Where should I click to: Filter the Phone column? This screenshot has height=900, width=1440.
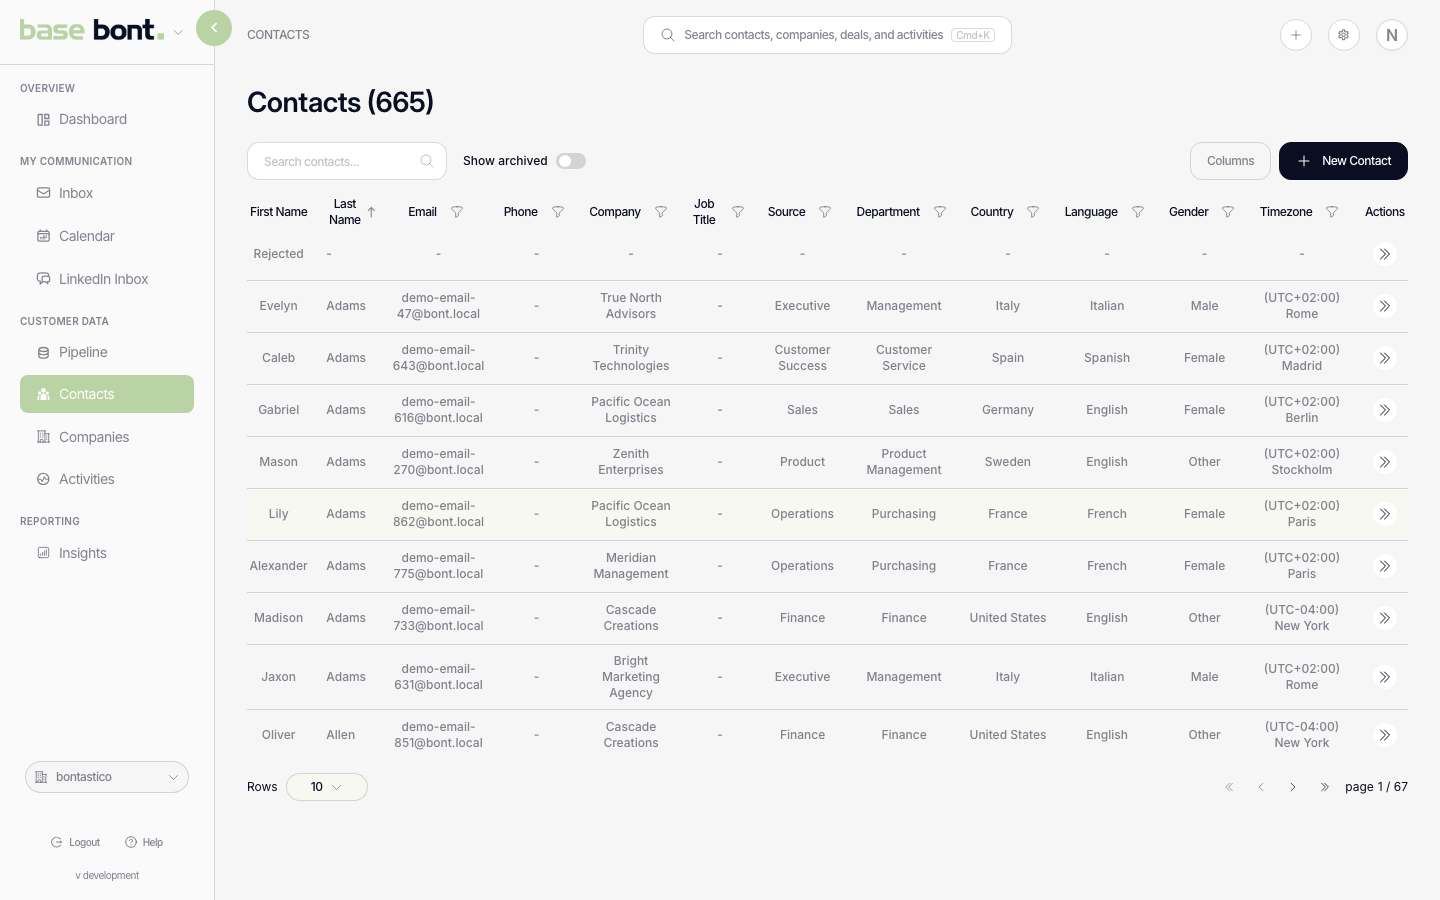[558, 212]
